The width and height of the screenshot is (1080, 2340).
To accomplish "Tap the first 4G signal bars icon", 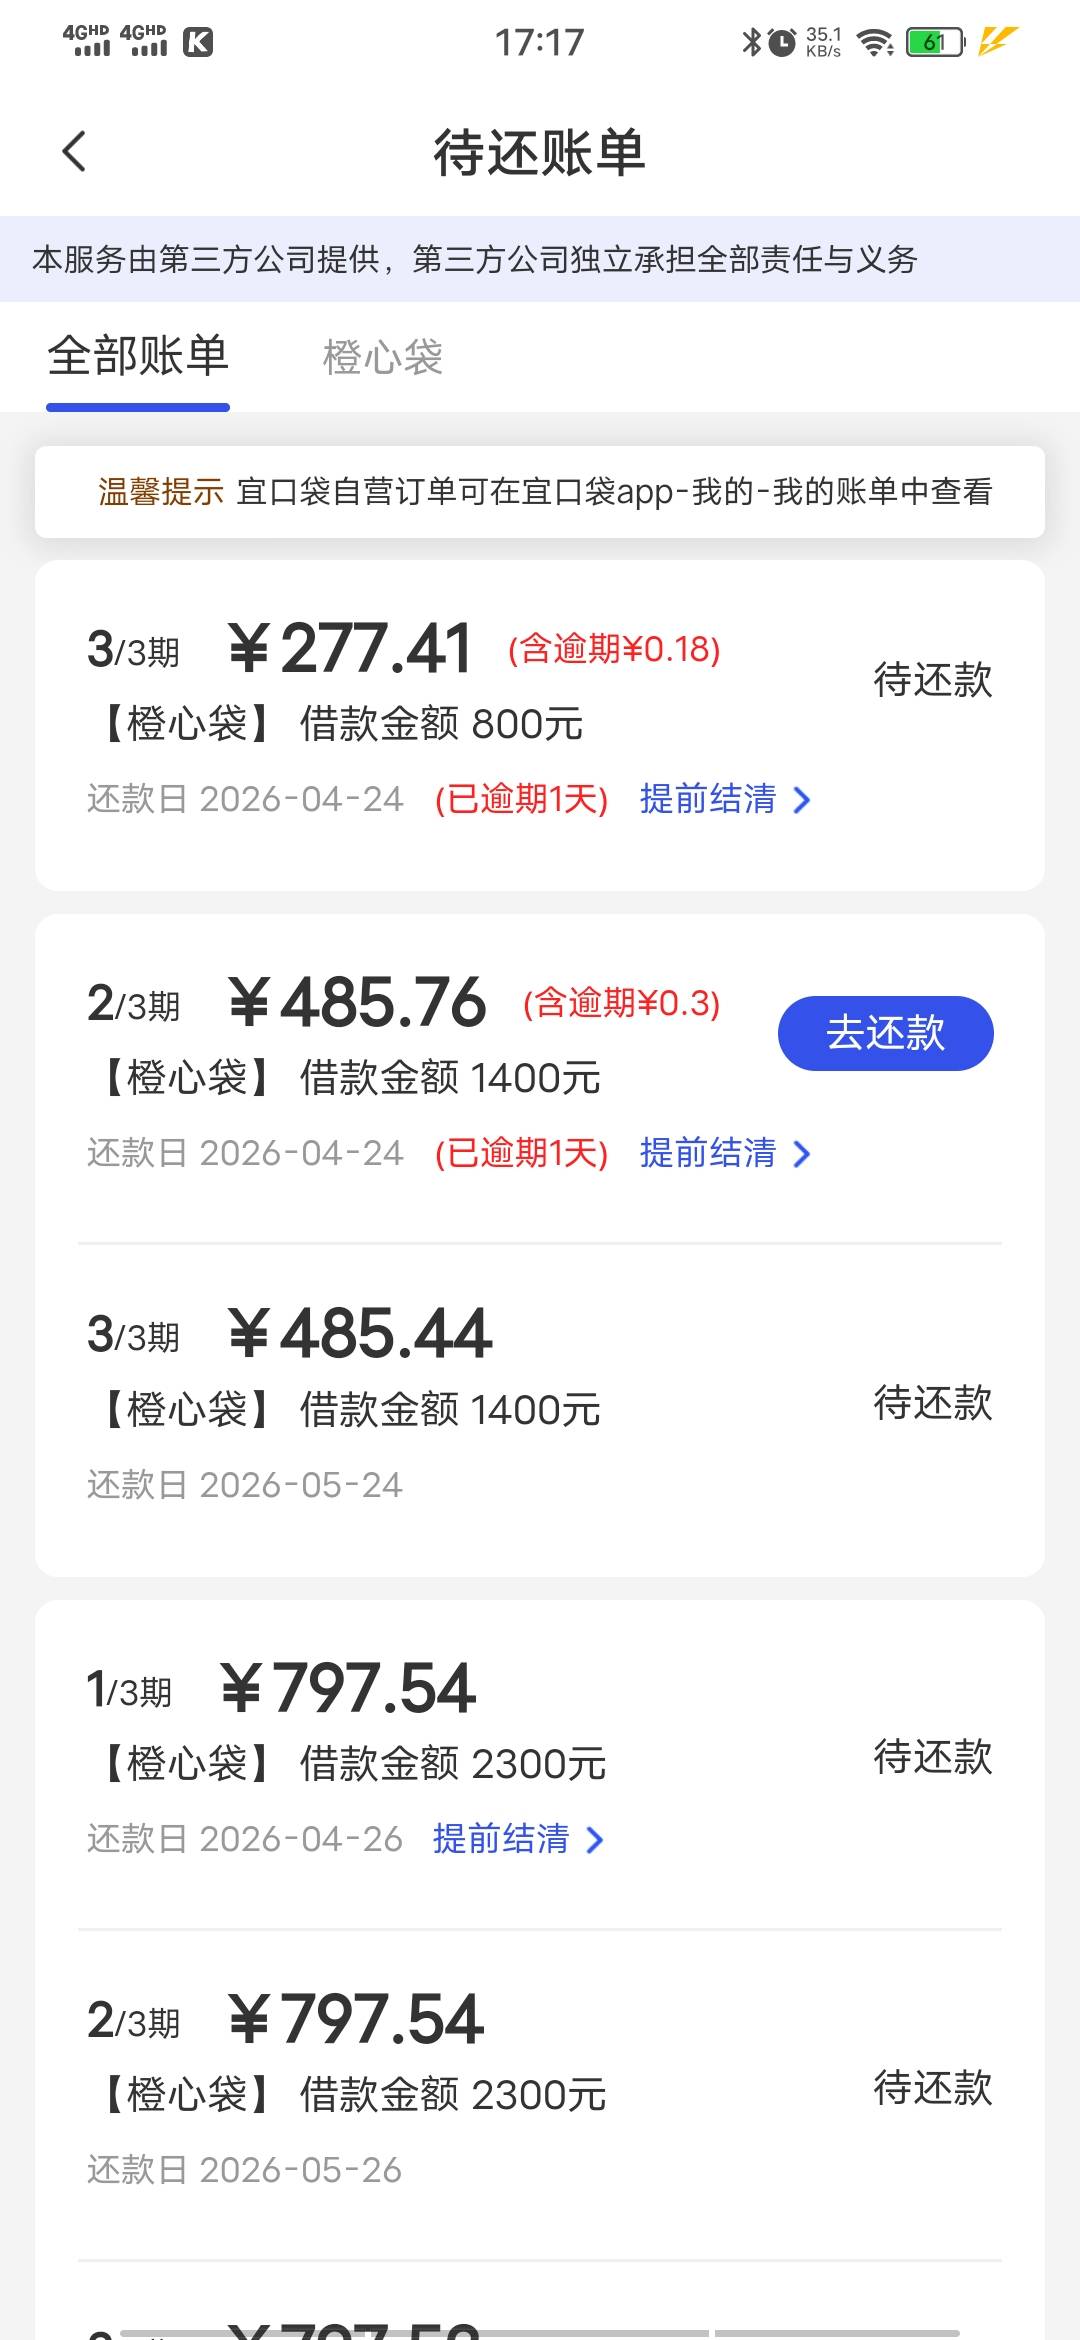I will (87, 41).
